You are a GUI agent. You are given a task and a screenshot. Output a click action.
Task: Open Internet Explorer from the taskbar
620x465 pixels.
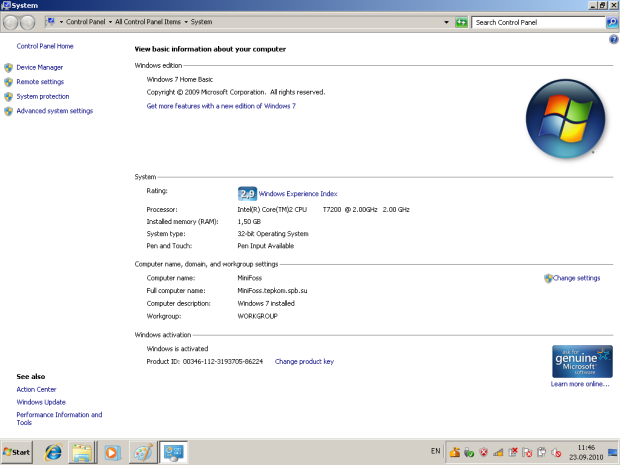53,452
